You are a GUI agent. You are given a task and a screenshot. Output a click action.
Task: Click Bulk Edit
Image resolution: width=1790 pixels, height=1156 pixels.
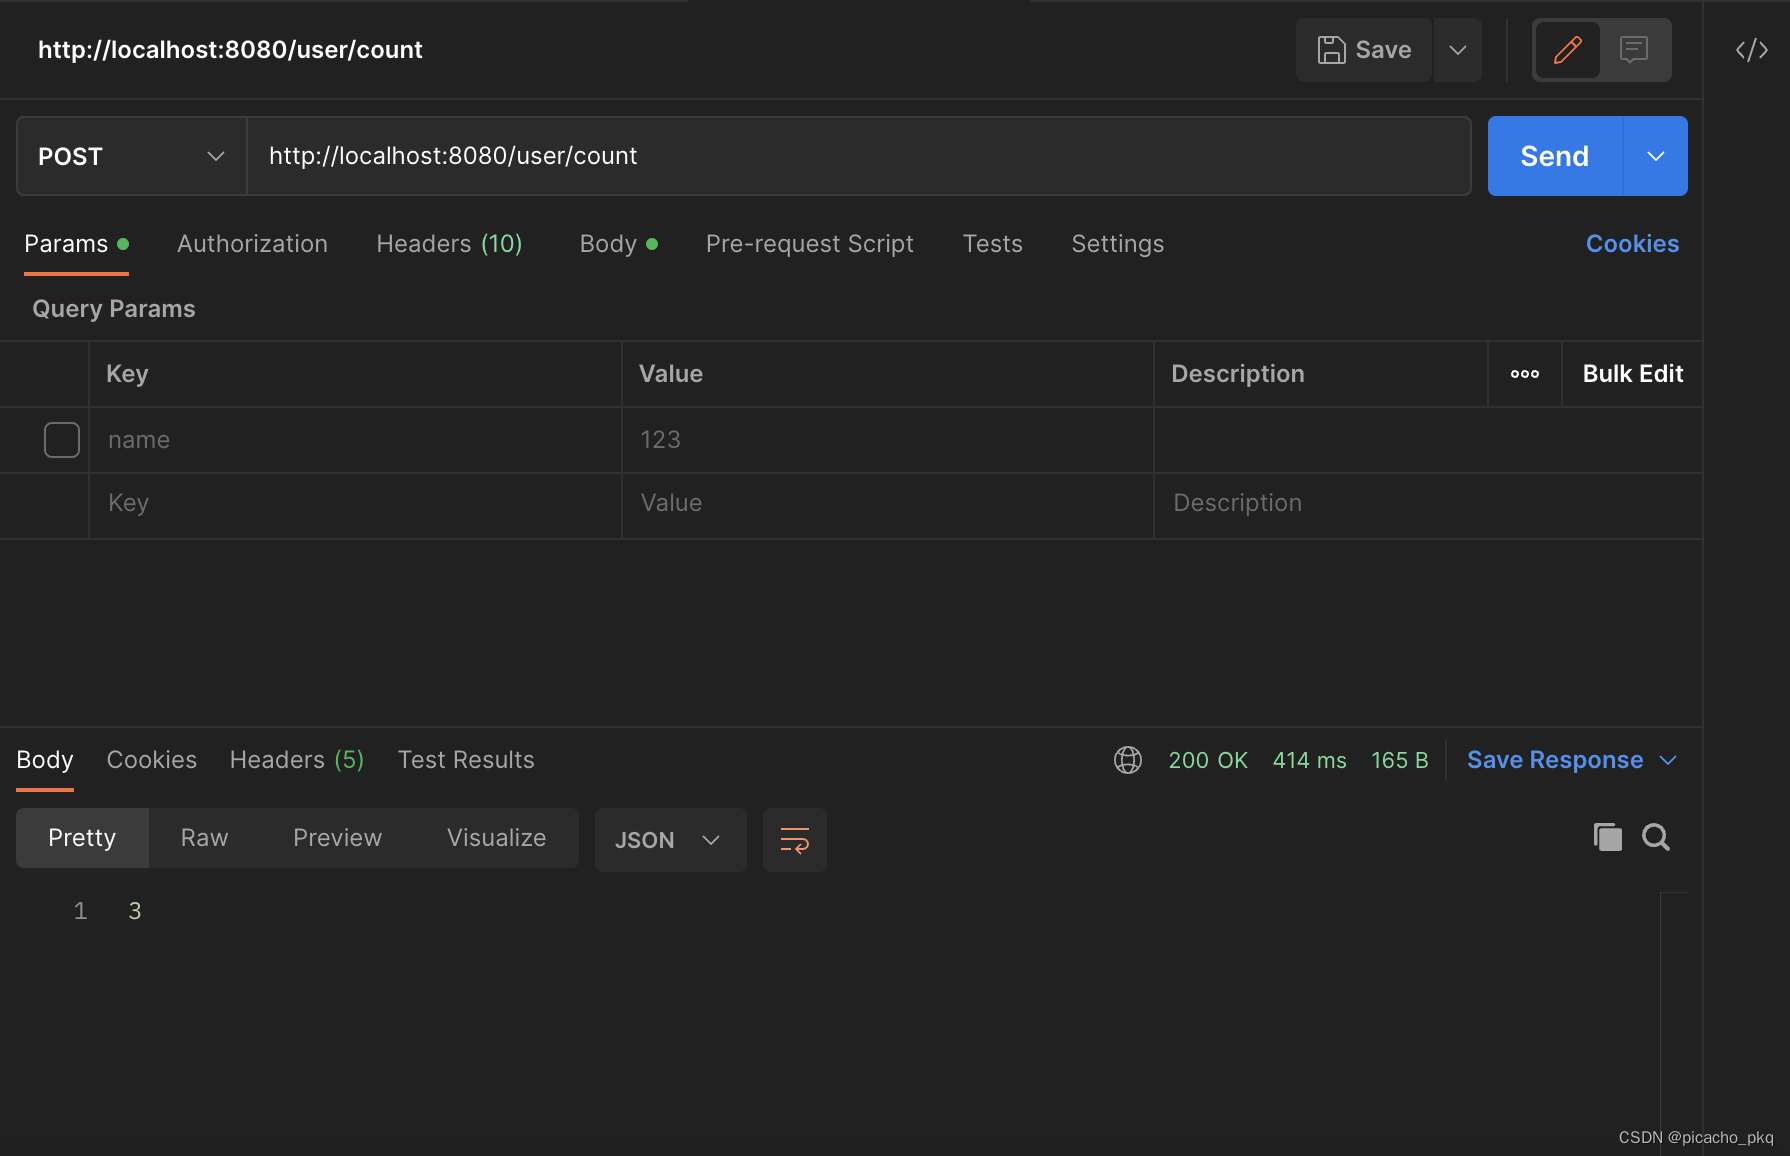coord(1633,374)
